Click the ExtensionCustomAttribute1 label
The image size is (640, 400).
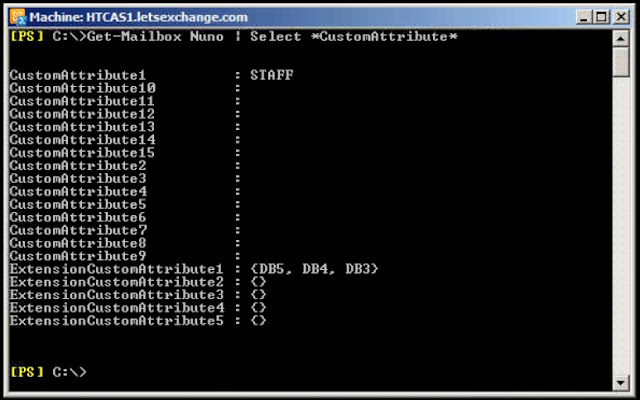click(x=114, y=269)
